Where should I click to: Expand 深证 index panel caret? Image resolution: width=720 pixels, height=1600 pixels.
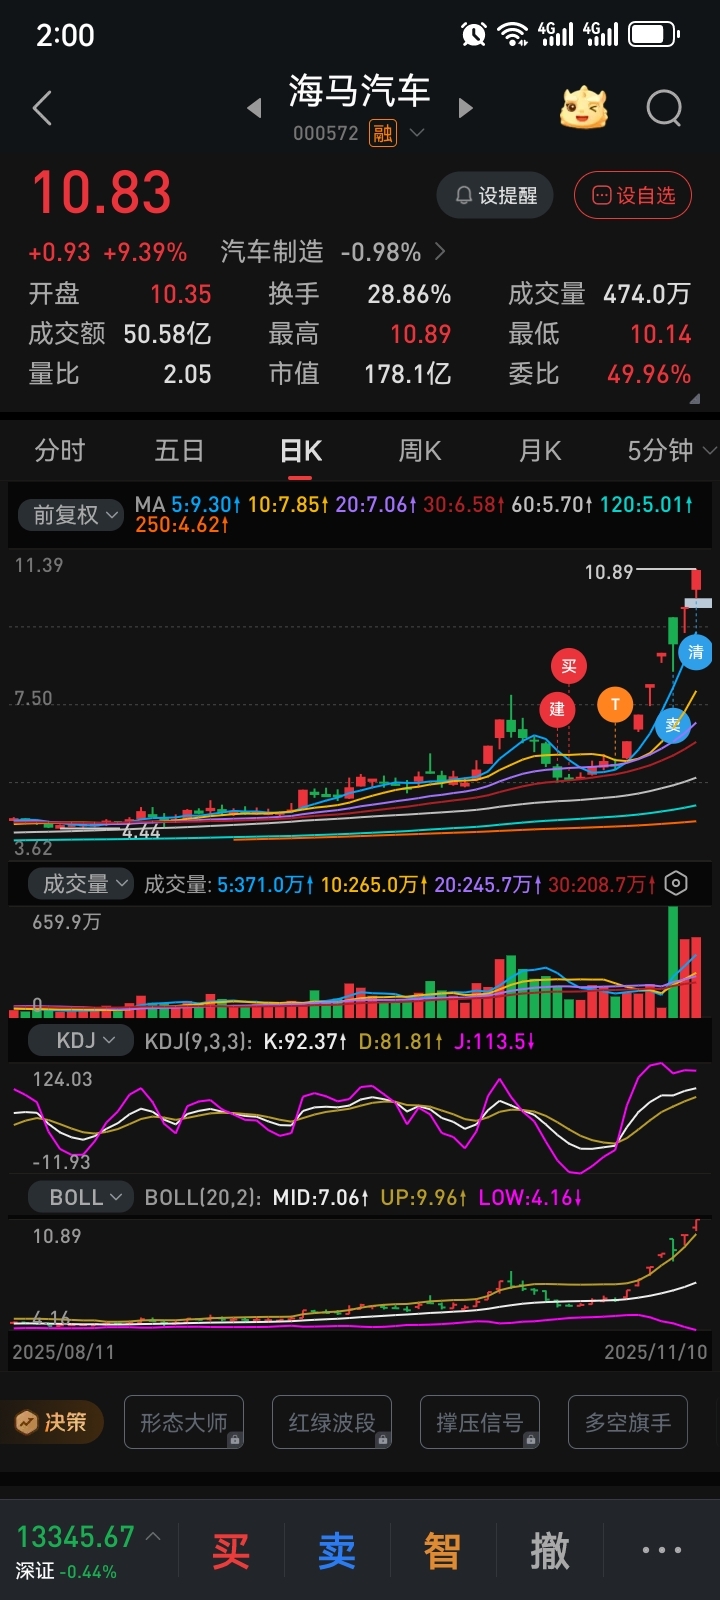point(153,1535)
